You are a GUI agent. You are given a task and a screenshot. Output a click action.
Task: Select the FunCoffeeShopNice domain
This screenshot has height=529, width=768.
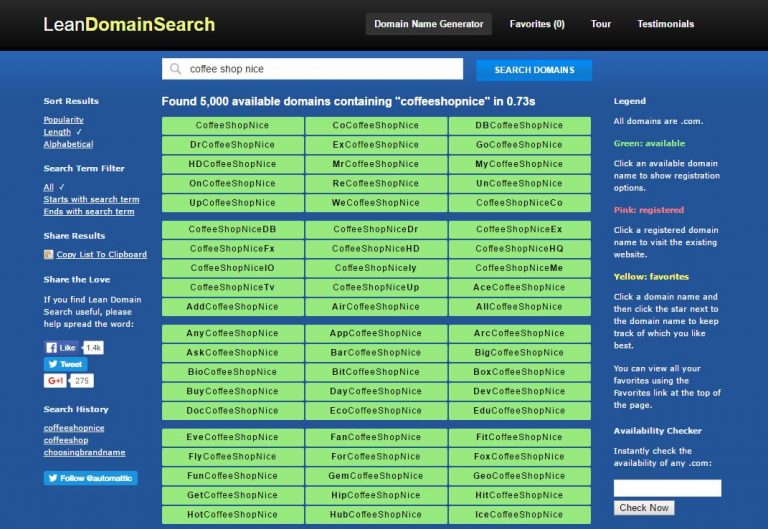pyautogui.click(x=233, y=476)
